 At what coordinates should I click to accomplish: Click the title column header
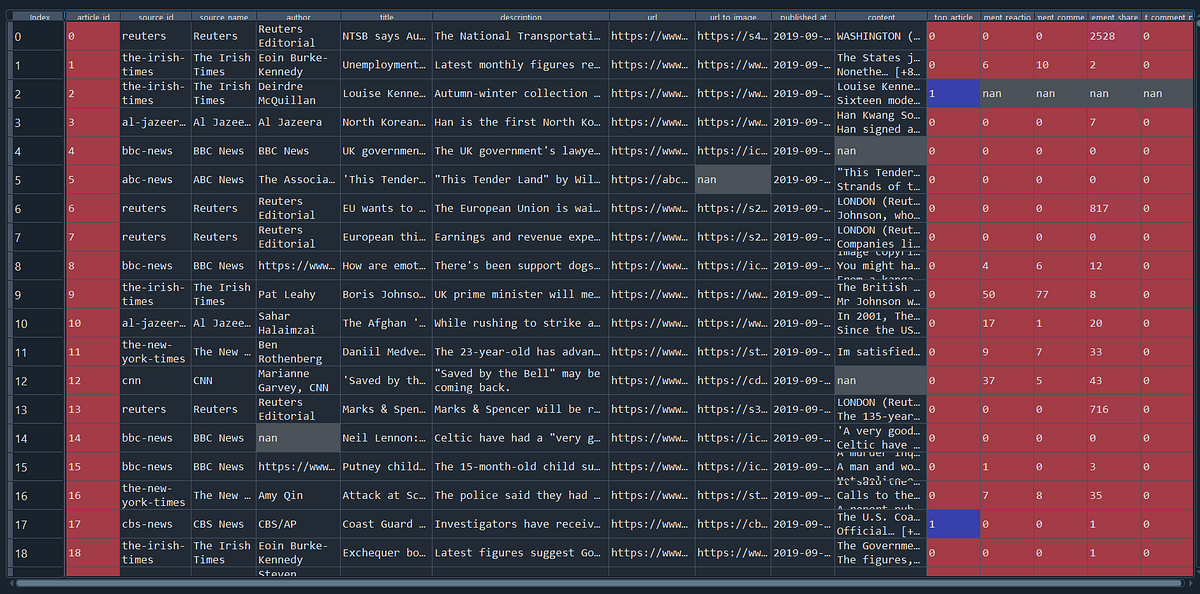click(385, 16)
